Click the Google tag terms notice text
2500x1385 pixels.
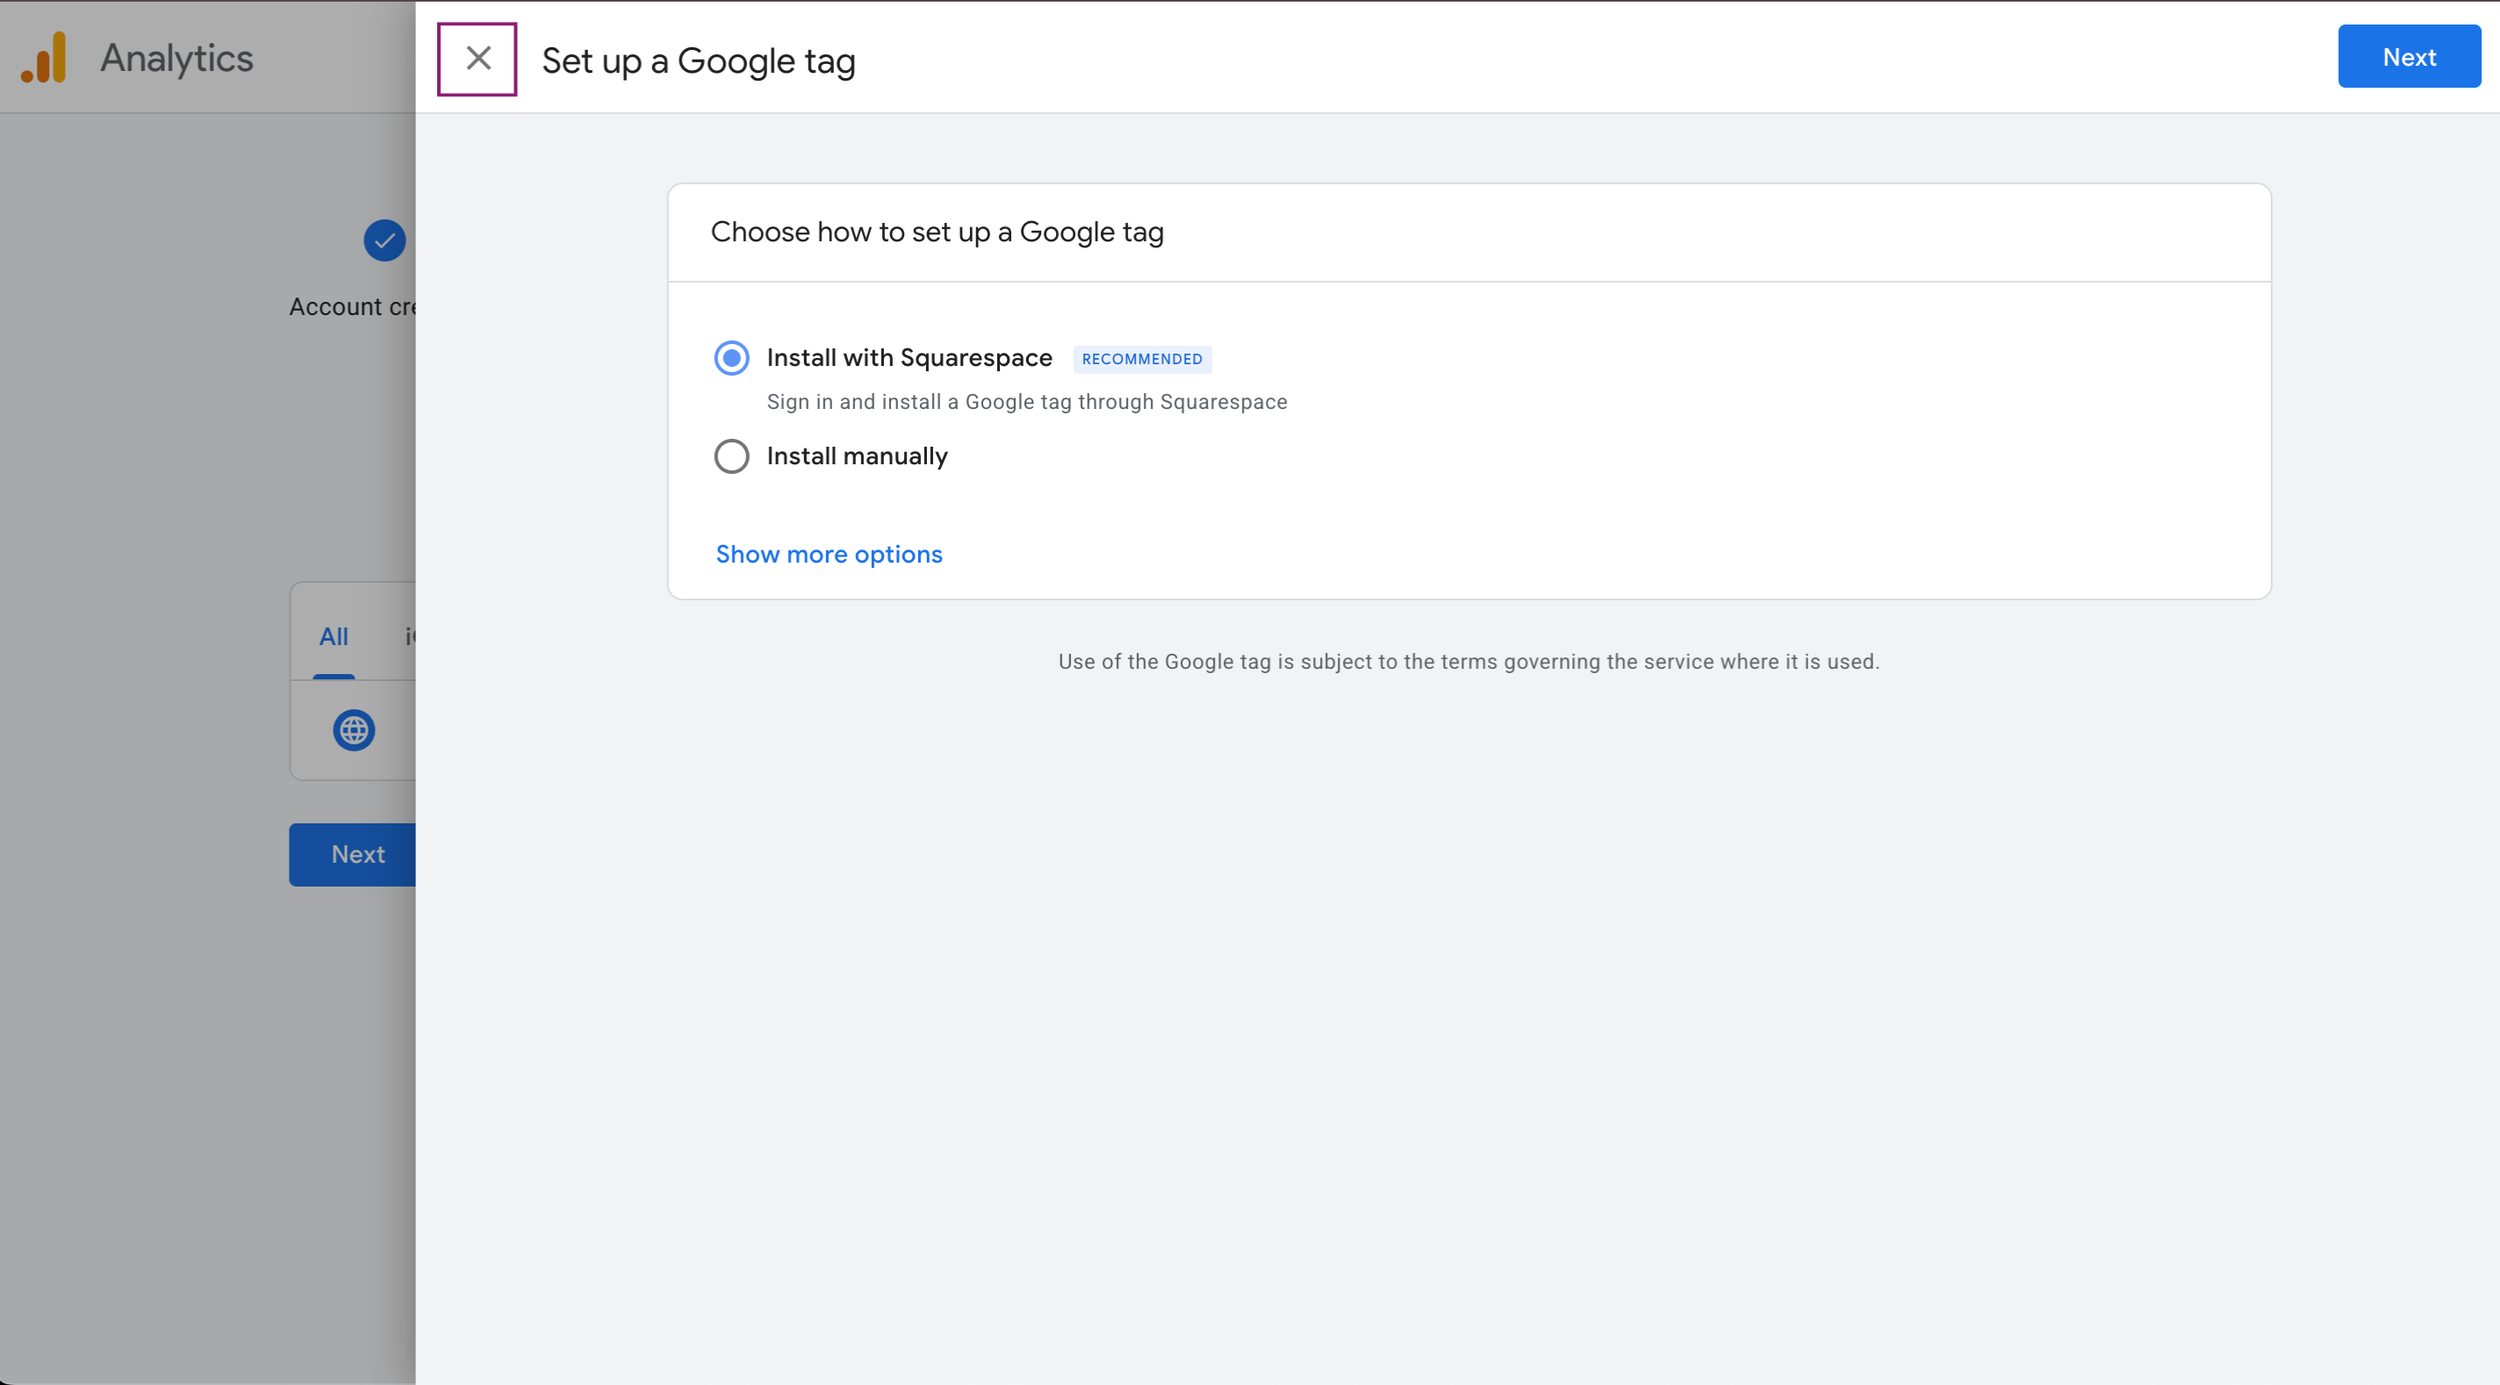point(1468,662)
